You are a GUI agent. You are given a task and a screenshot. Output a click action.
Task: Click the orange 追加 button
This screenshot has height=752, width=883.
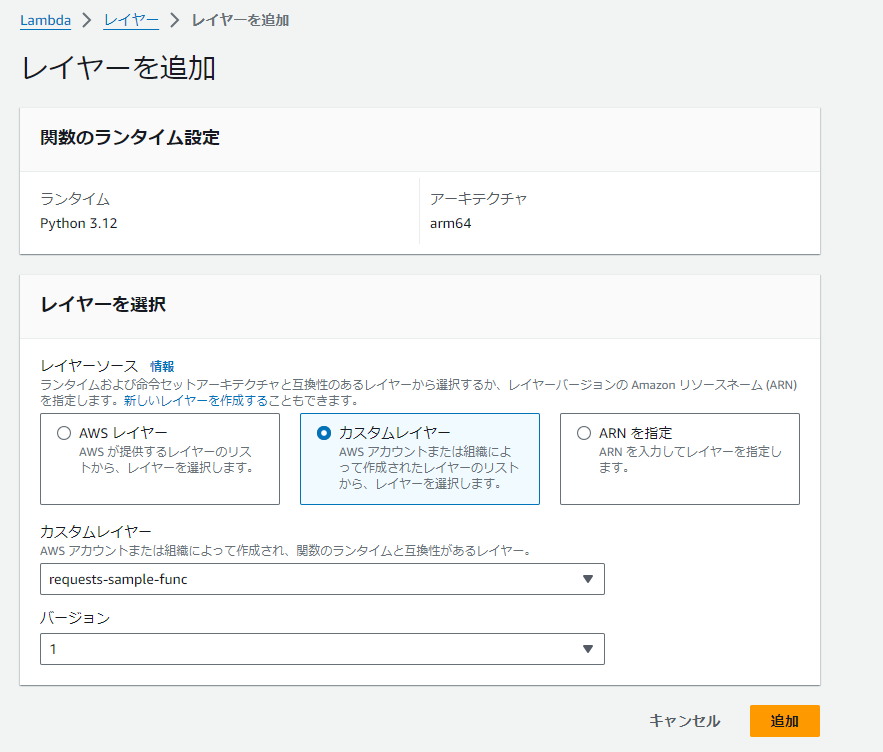coord(784,721)
